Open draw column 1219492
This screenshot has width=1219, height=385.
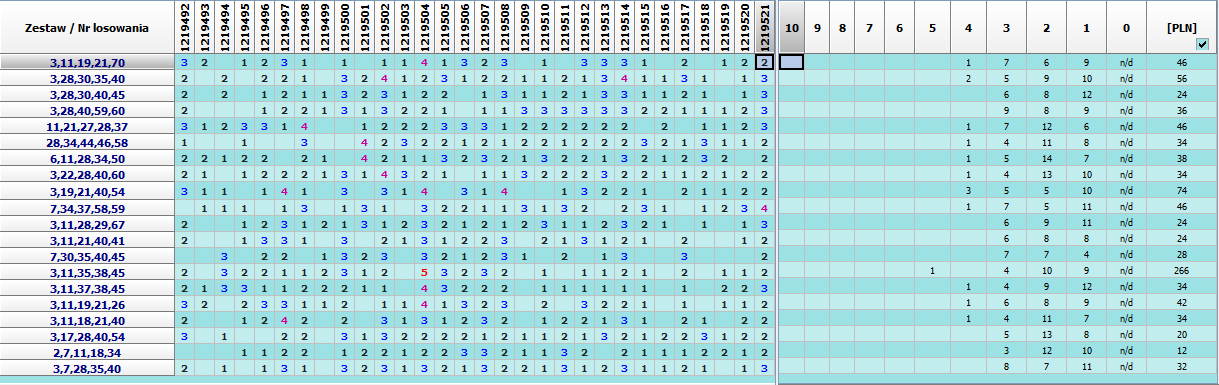(x=184, y=28)
